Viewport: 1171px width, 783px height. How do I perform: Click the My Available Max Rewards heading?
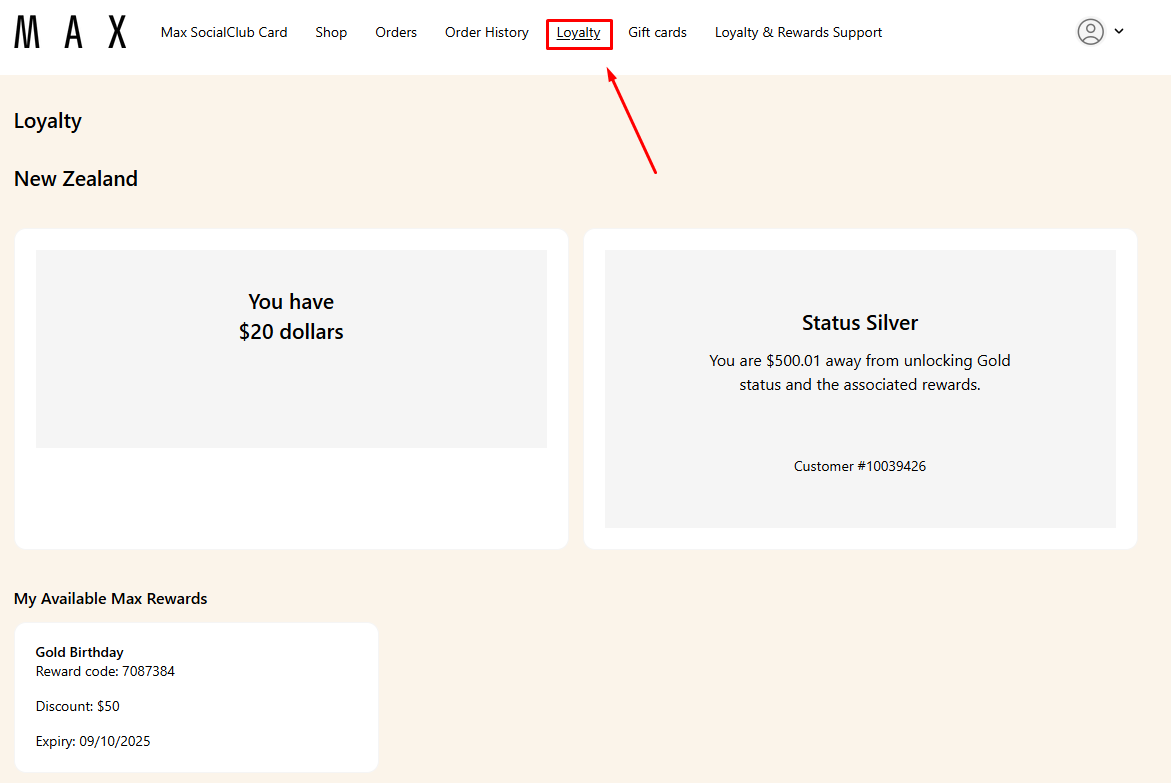pyautogui.click(x=111, y=599)
